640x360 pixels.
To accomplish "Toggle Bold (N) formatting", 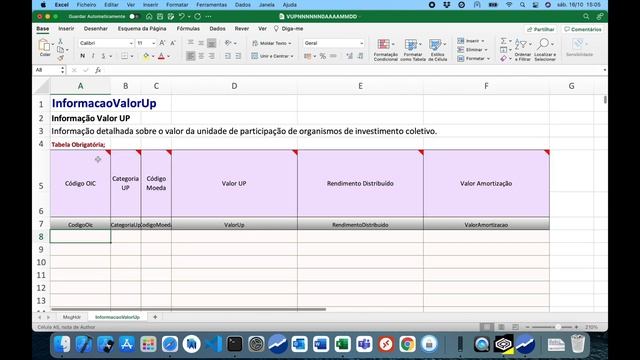I will tap(83, 56).
